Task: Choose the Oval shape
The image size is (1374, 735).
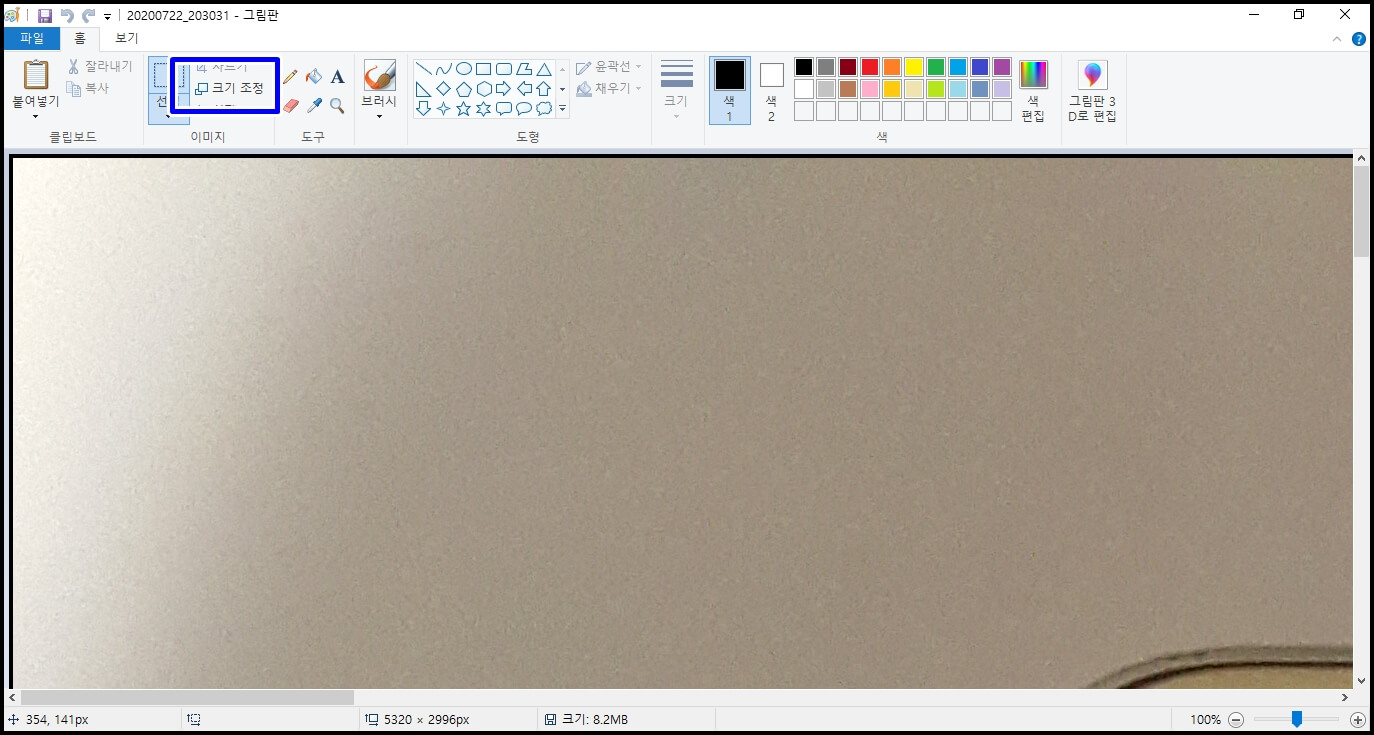Action: pyautogui.click(x=464, y=69)
